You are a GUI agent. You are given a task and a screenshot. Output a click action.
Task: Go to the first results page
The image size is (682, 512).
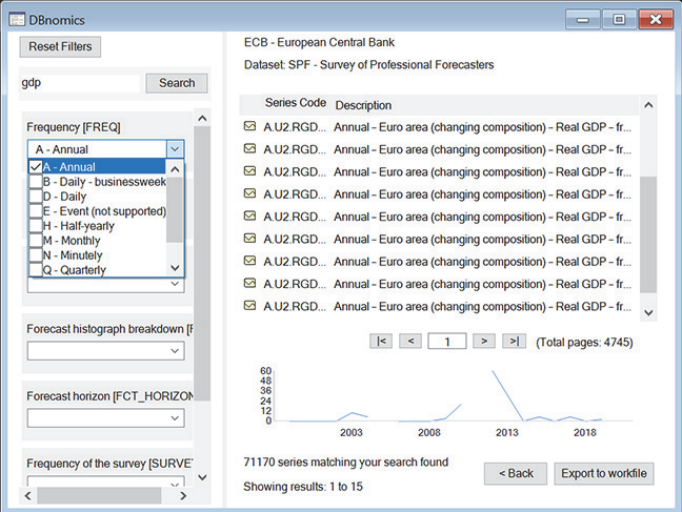click(x=381, y=341)
